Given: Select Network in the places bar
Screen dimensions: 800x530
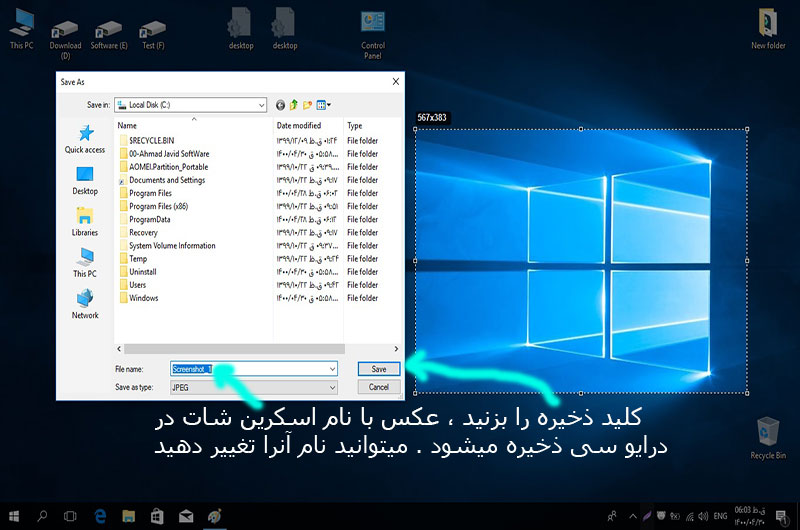Looking at the screenshot, I should (x=85, y=305).
